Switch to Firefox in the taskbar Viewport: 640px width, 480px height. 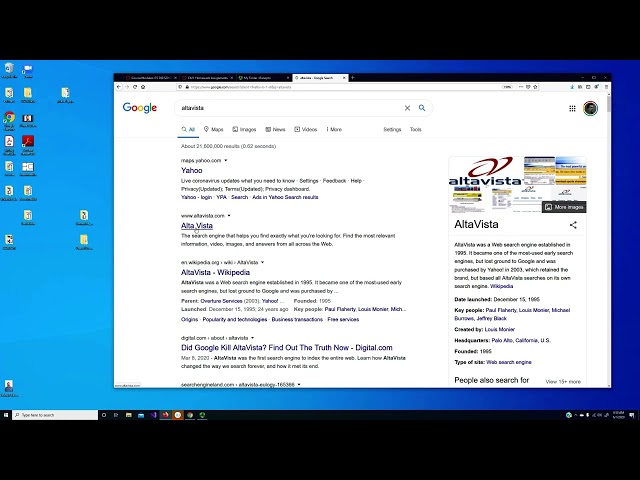(165, 415)
